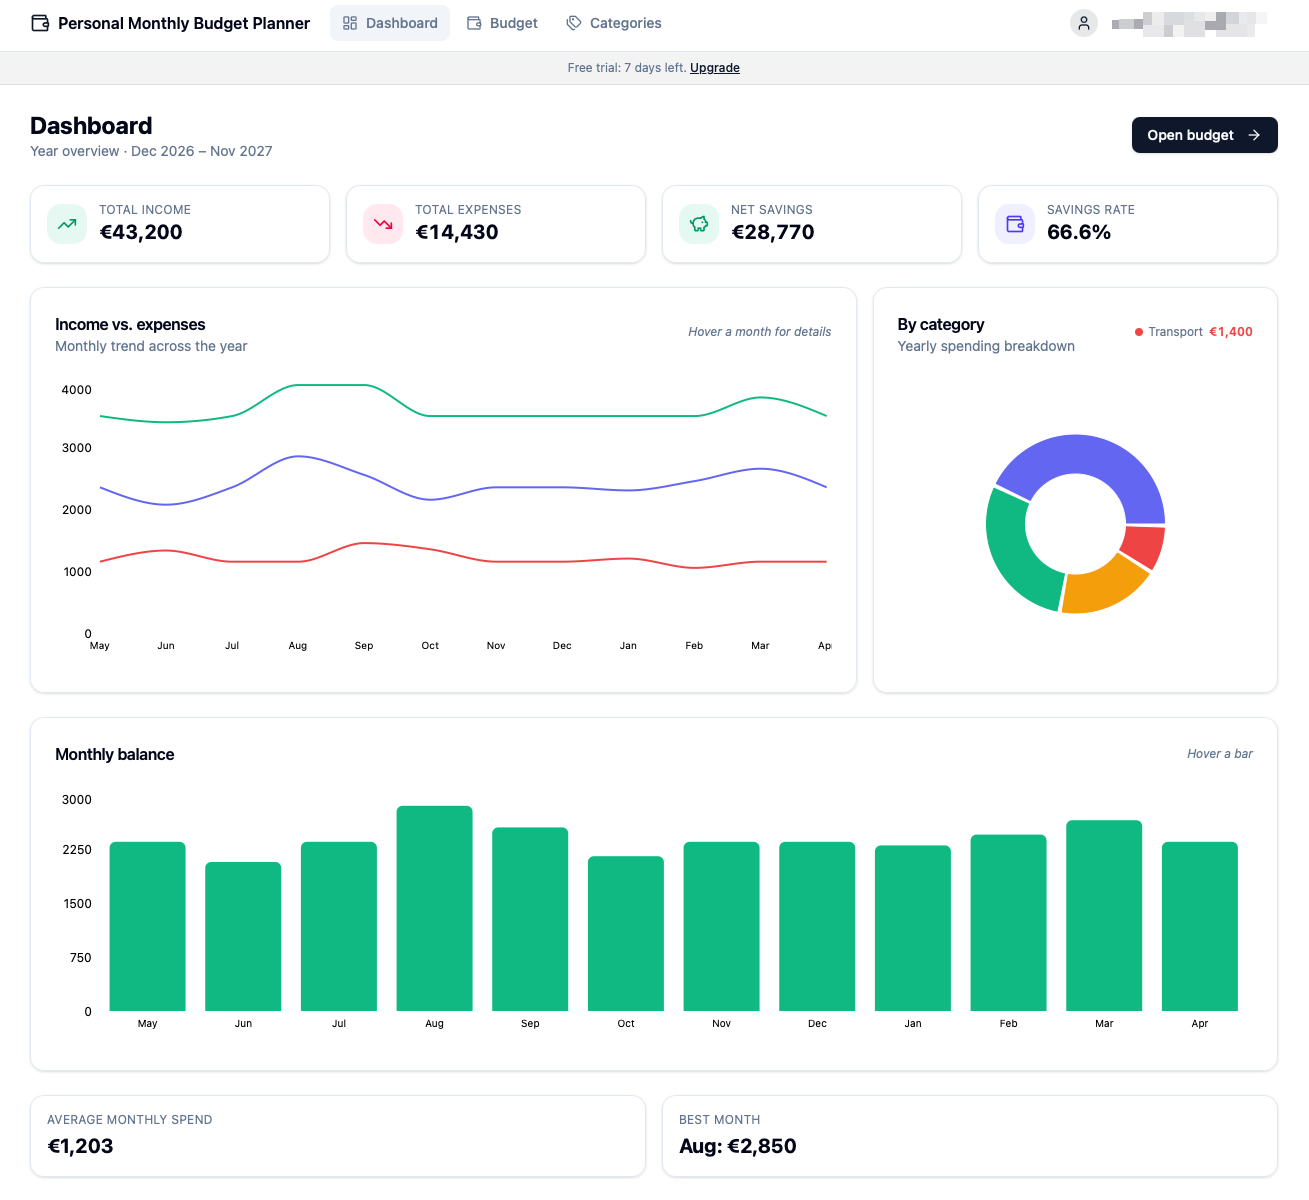Click the Aug bar in Monthly balance
This screenshot has width=1309, height=1200.
click(434, 908)
